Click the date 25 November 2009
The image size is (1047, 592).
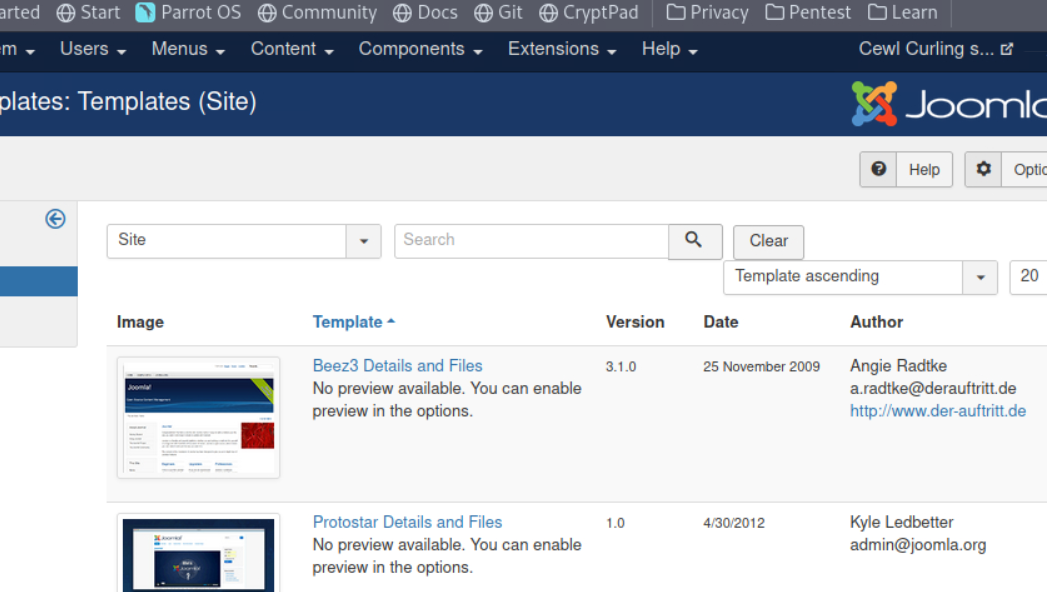[761, 366]
